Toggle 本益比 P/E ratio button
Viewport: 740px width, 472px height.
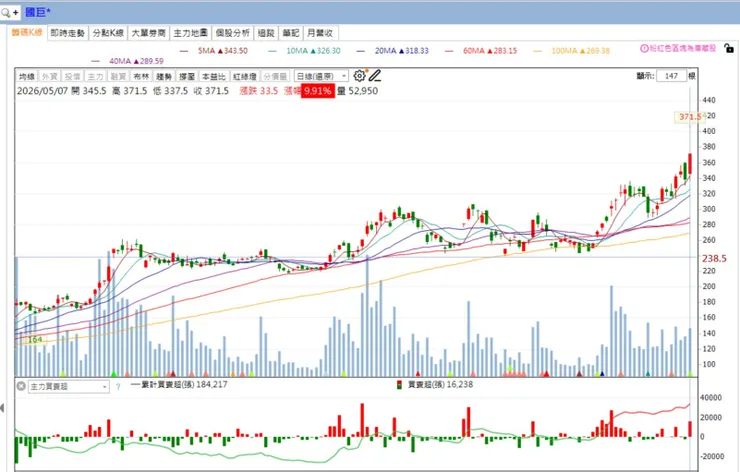point(213,76)
